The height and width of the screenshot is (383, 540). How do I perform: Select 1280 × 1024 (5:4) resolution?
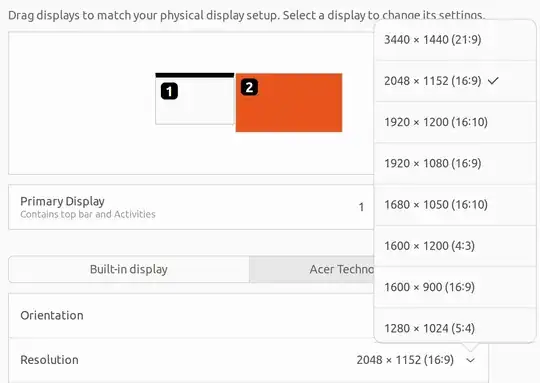(455, 328)
